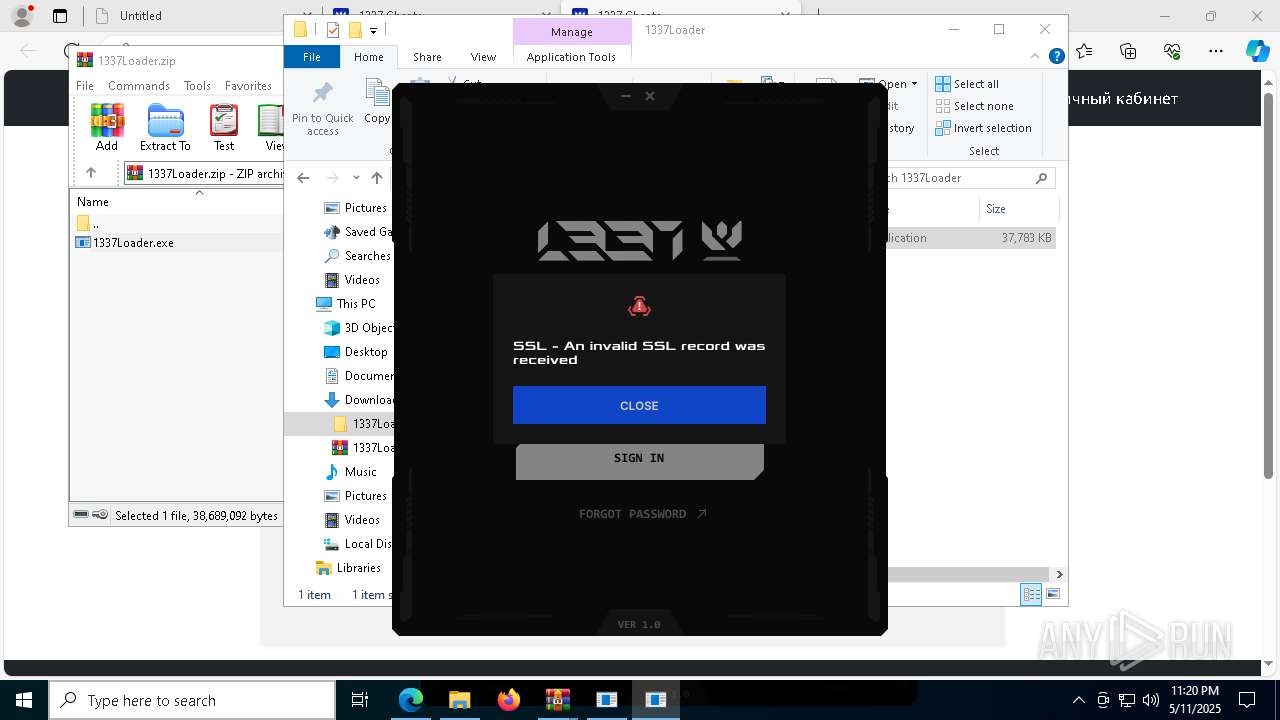Click the blue CLOSE button in error dialog
1280x720 pixels.
pos(639,405)
